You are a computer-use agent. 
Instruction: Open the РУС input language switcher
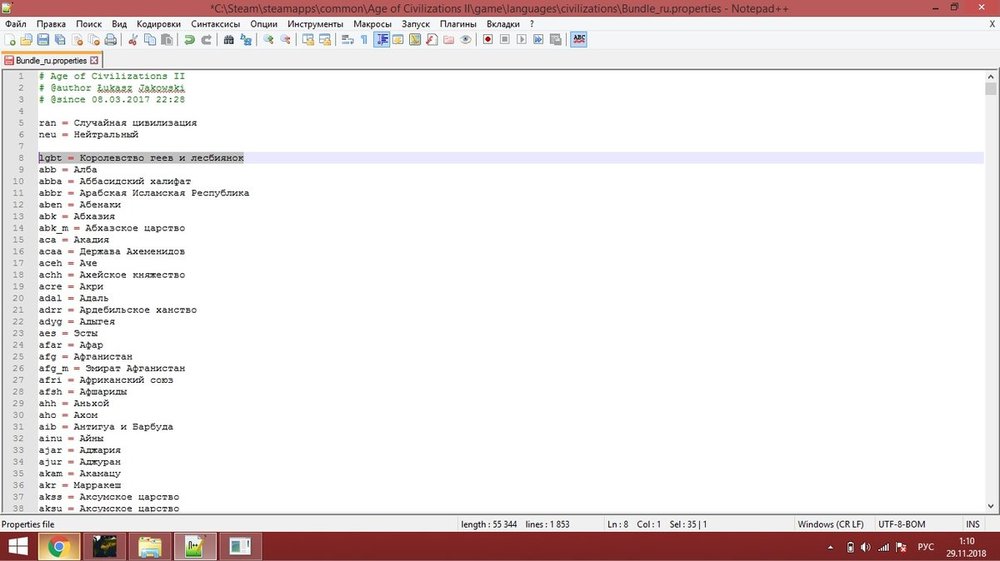coord(925,547)
